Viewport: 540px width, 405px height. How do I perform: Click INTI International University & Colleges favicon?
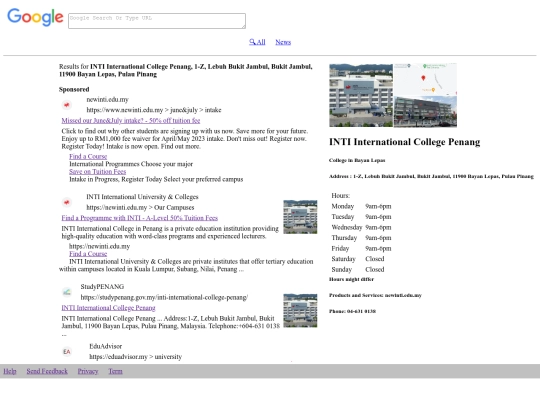tap(67, 202)
